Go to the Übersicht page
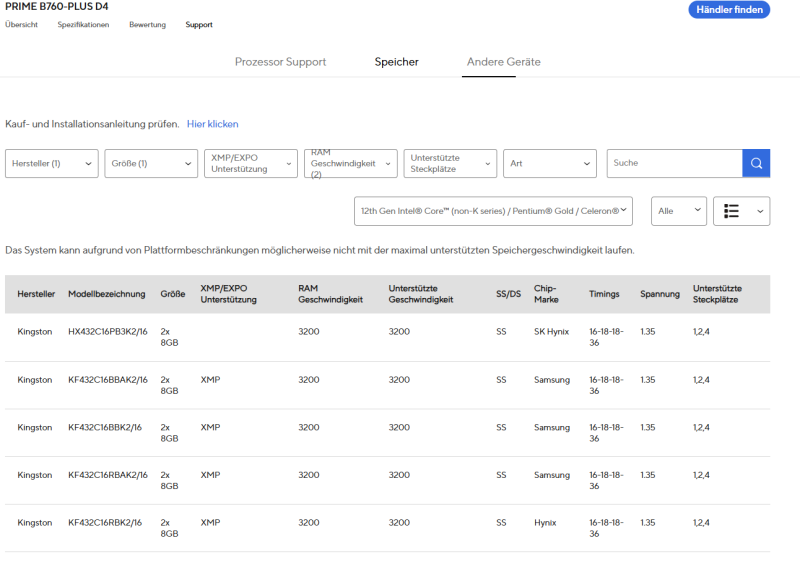This screenshot has height=575, width=800. click(x=21, y=25)
